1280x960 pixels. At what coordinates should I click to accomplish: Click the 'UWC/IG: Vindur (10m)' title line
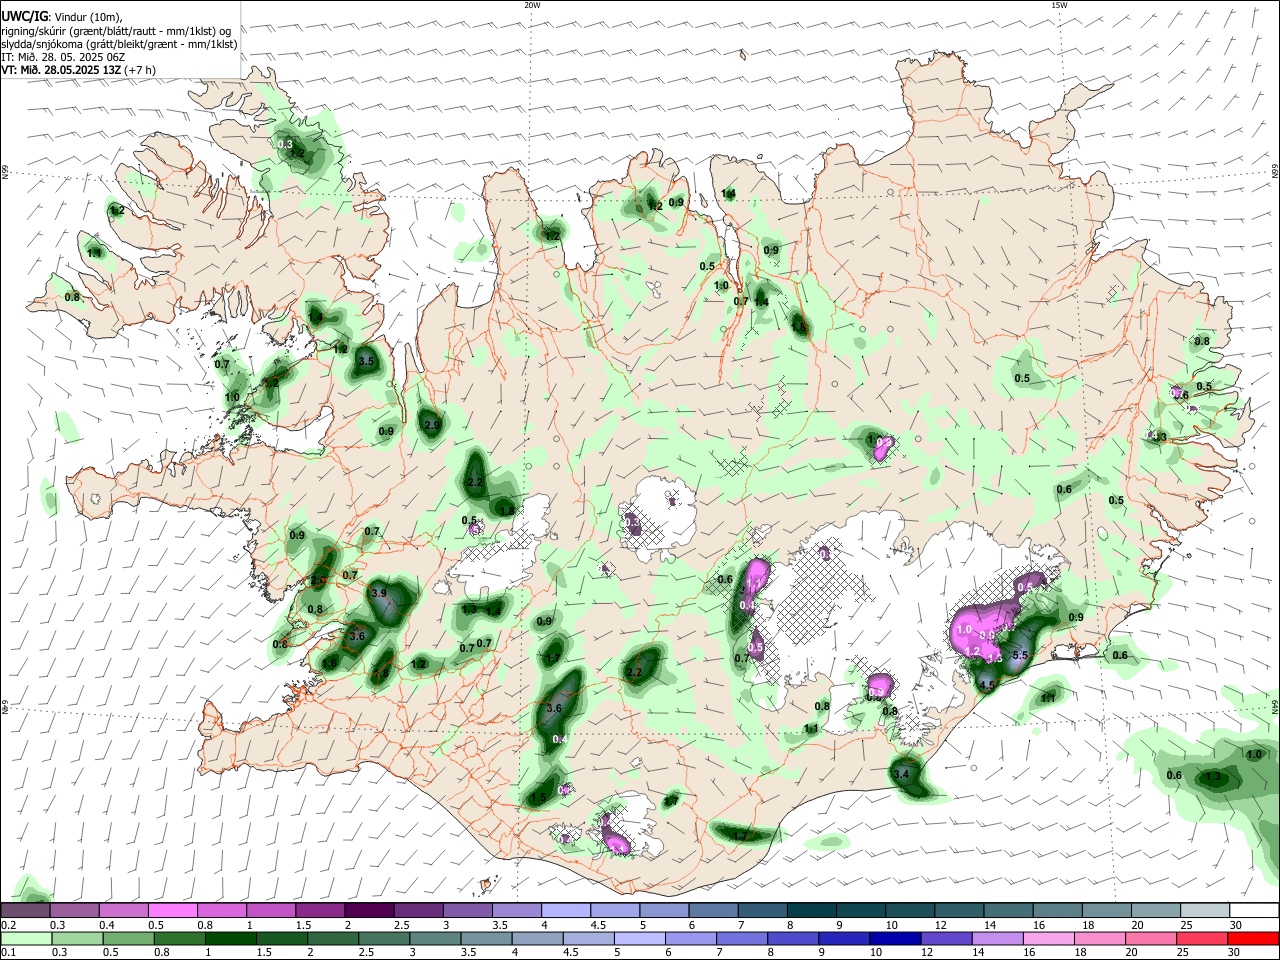pos(62,16)
